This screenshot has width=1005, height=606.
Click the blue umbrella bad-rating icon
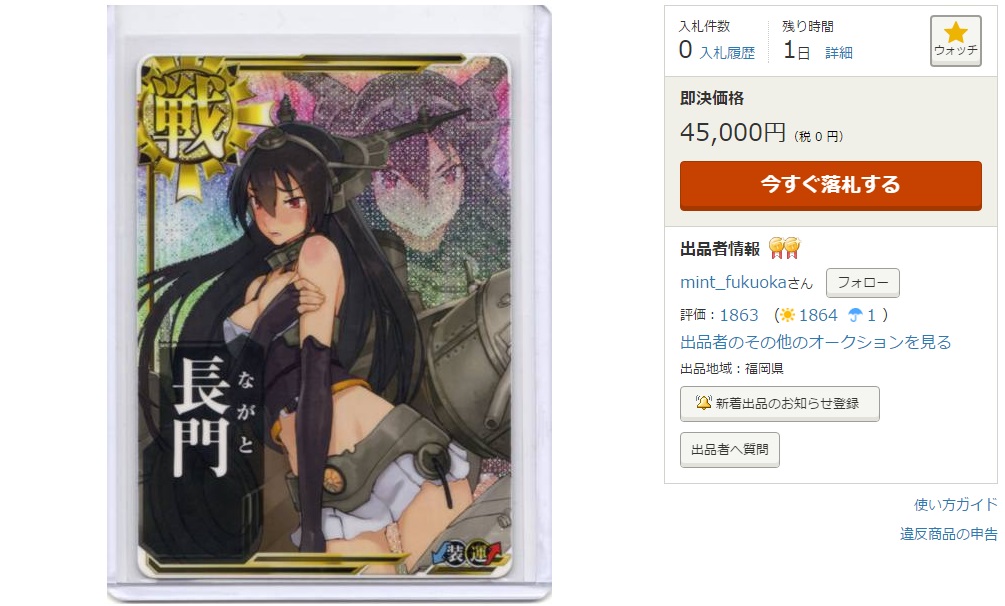pyautogui.click(x=855, y=315)
